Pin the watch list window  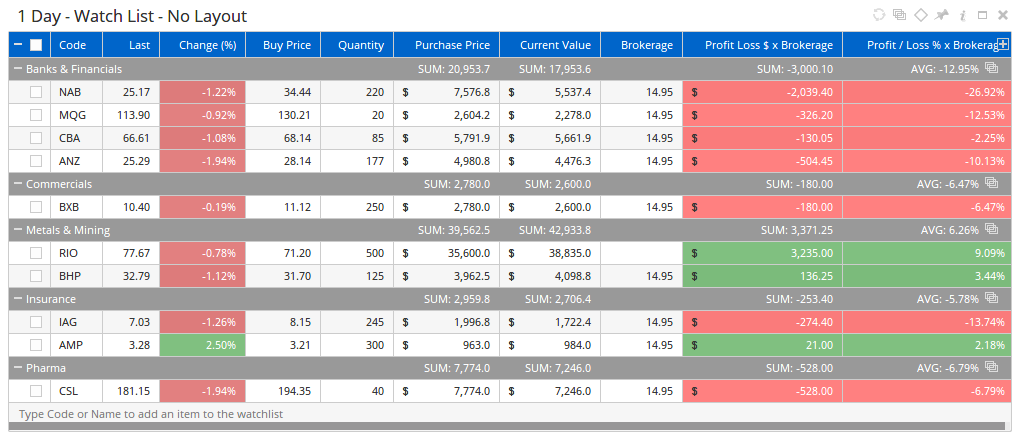click(x=941, y=15)
